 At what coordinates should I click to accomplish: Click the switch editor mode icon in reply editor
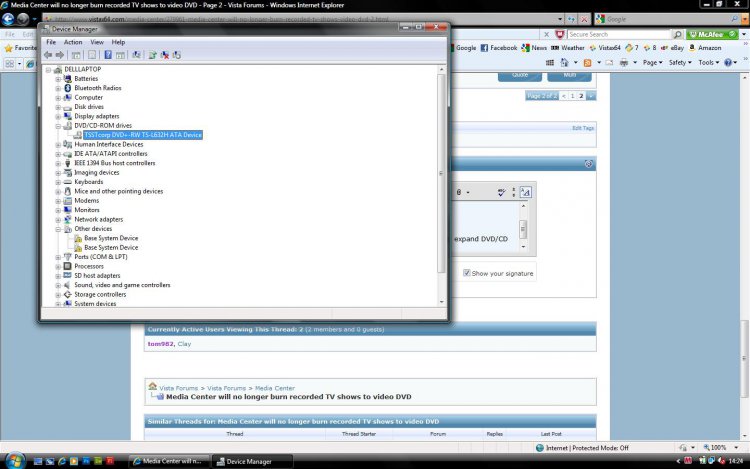[525, 192]
